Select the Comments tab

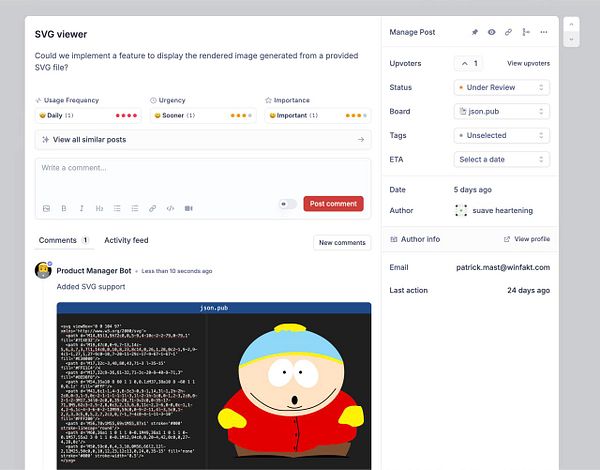64,240
